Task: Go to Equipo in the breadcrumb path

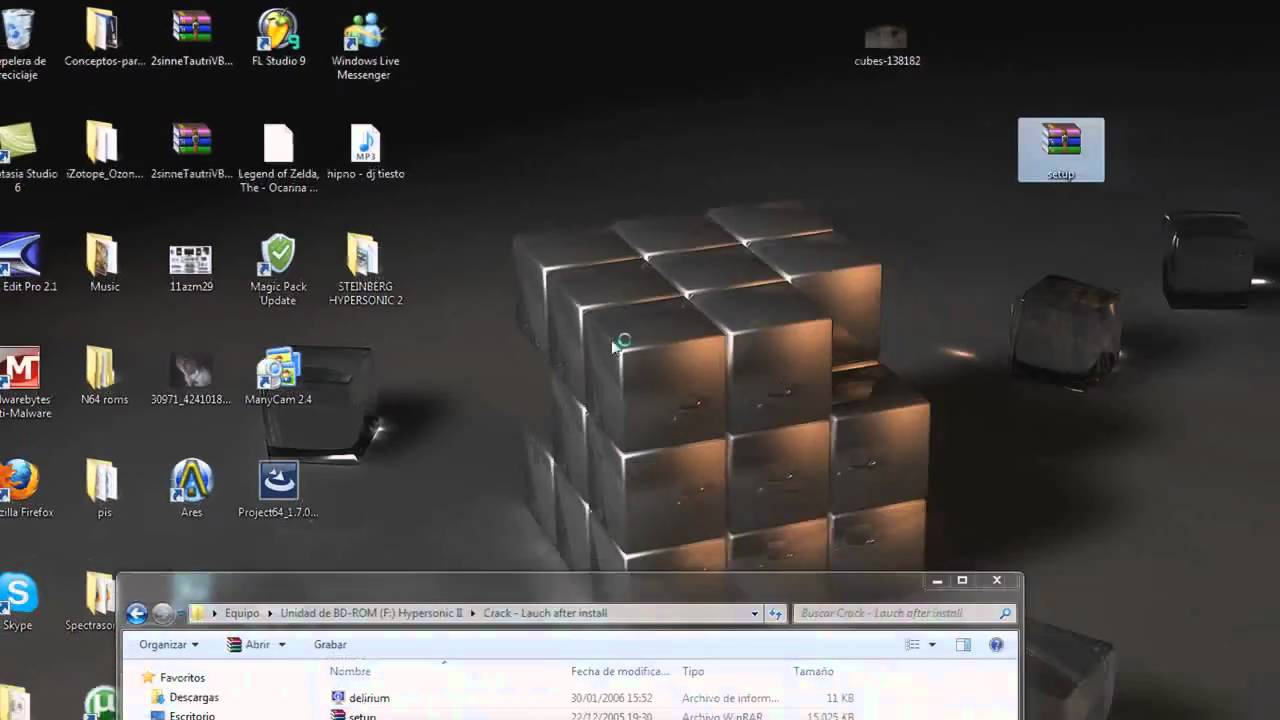Action: point(242,613)
